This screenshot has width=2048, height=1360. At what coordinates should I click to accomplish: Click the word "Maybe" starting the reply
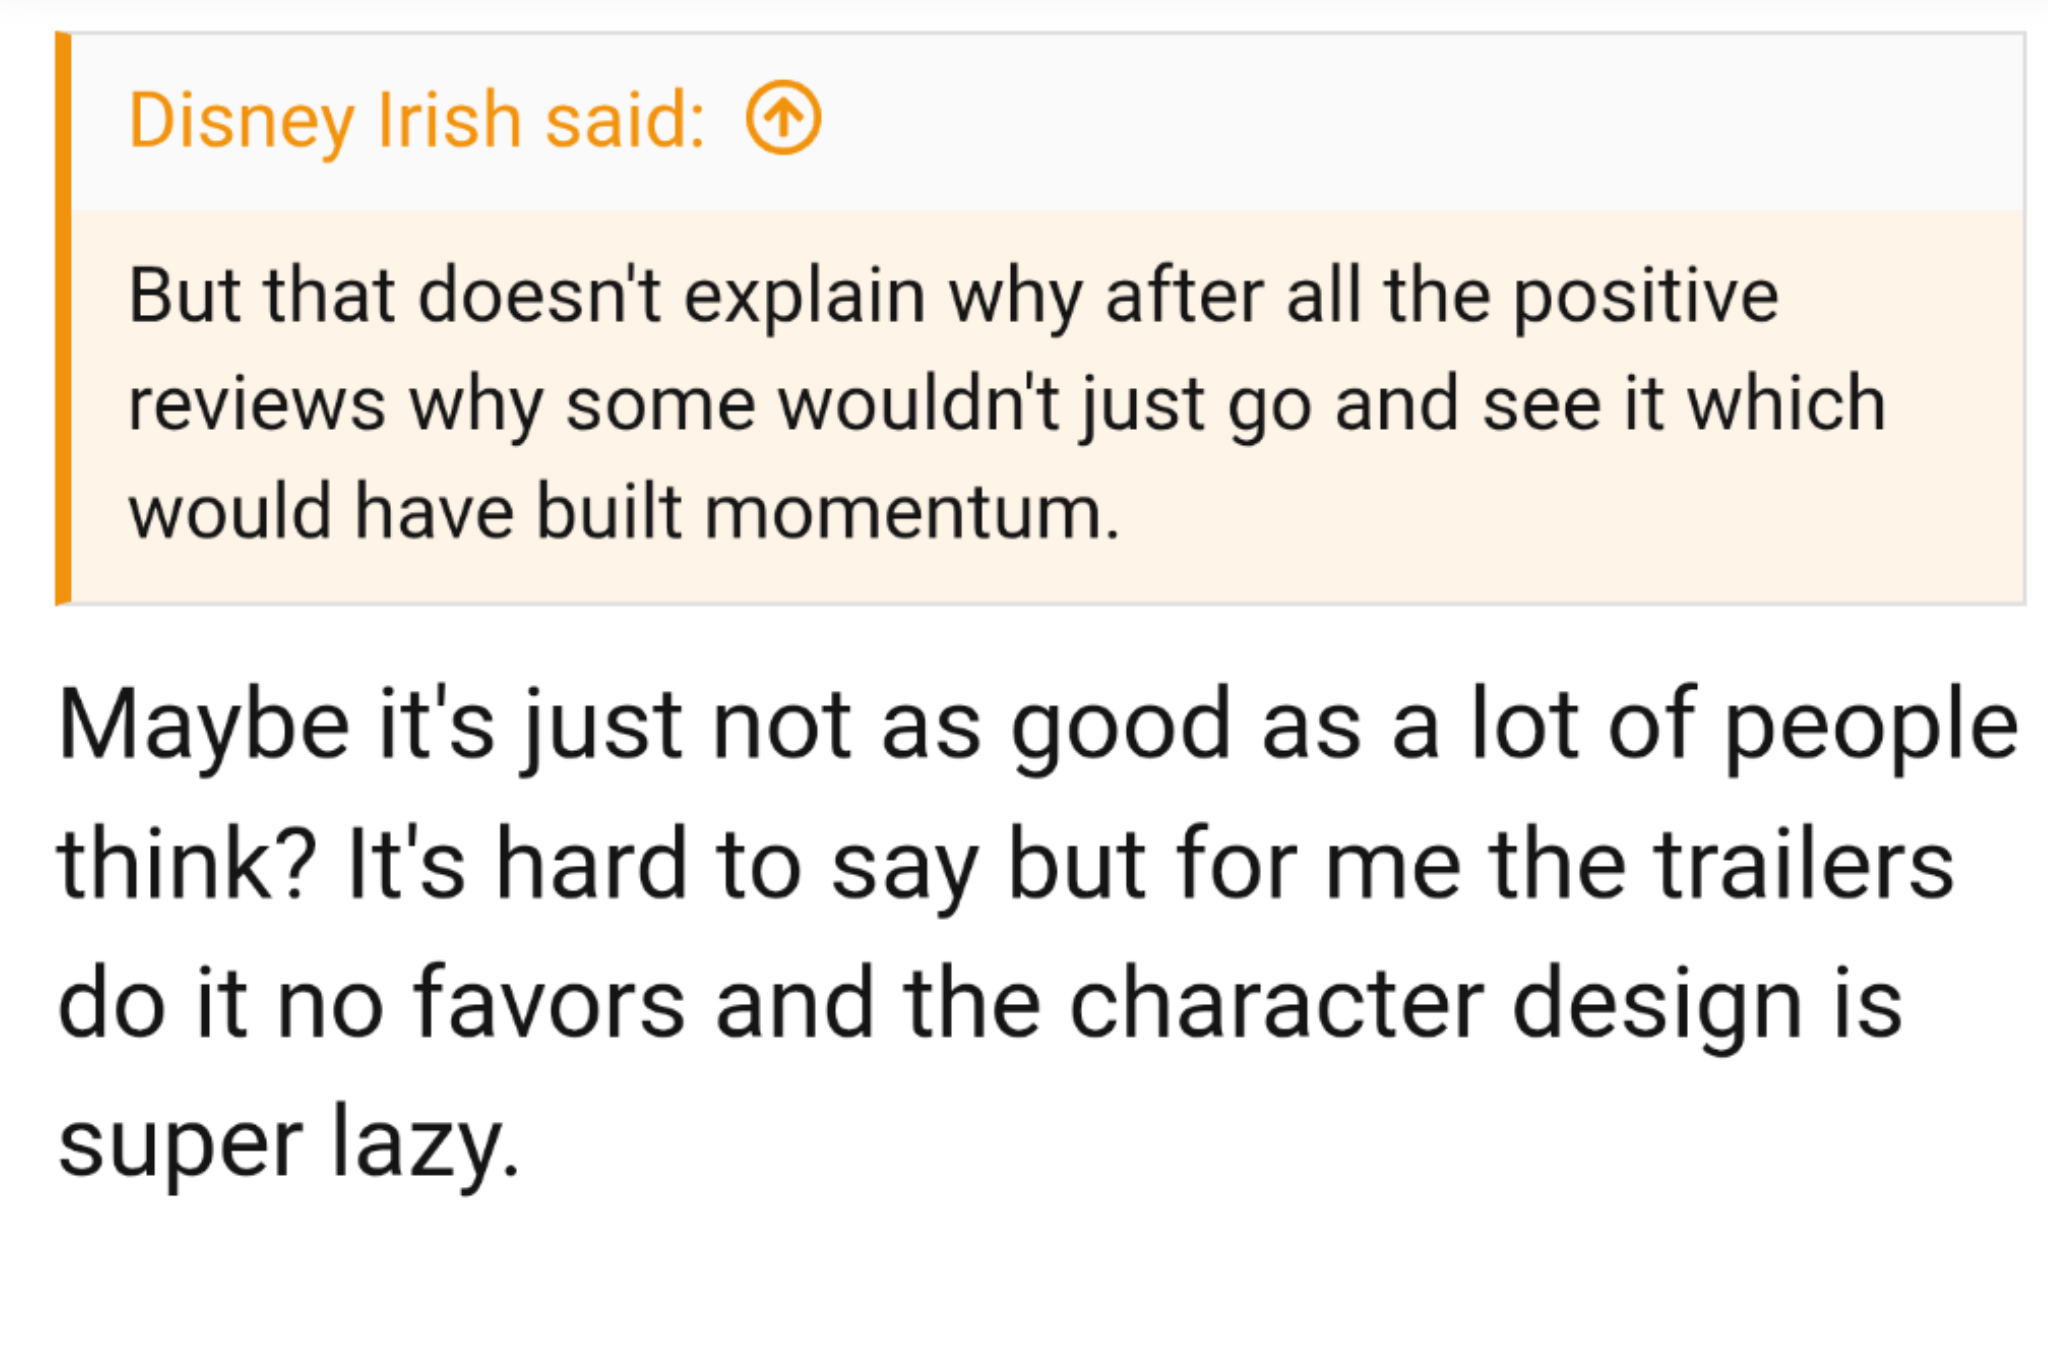[x=204, y=725]
